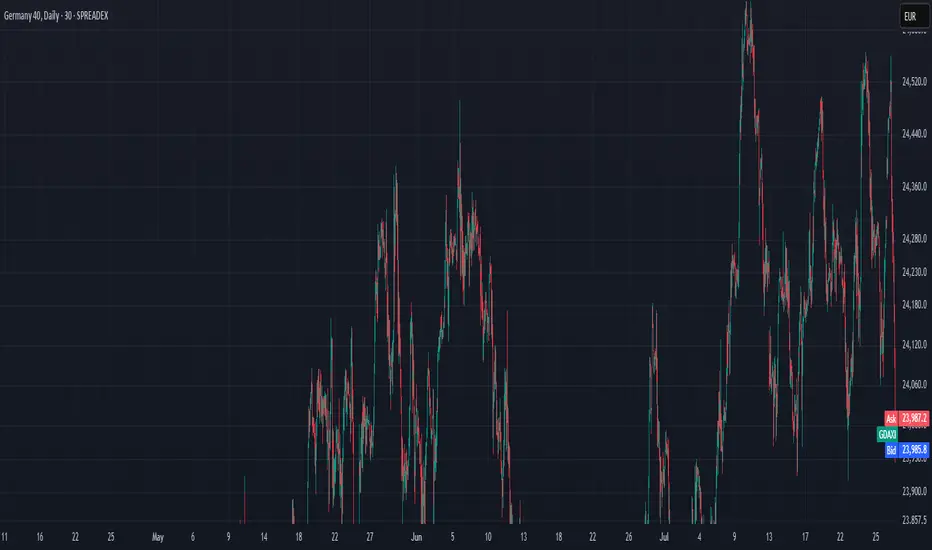Click the 23,900.0 price scale label
932x550 pixels.
click(914, 491)
